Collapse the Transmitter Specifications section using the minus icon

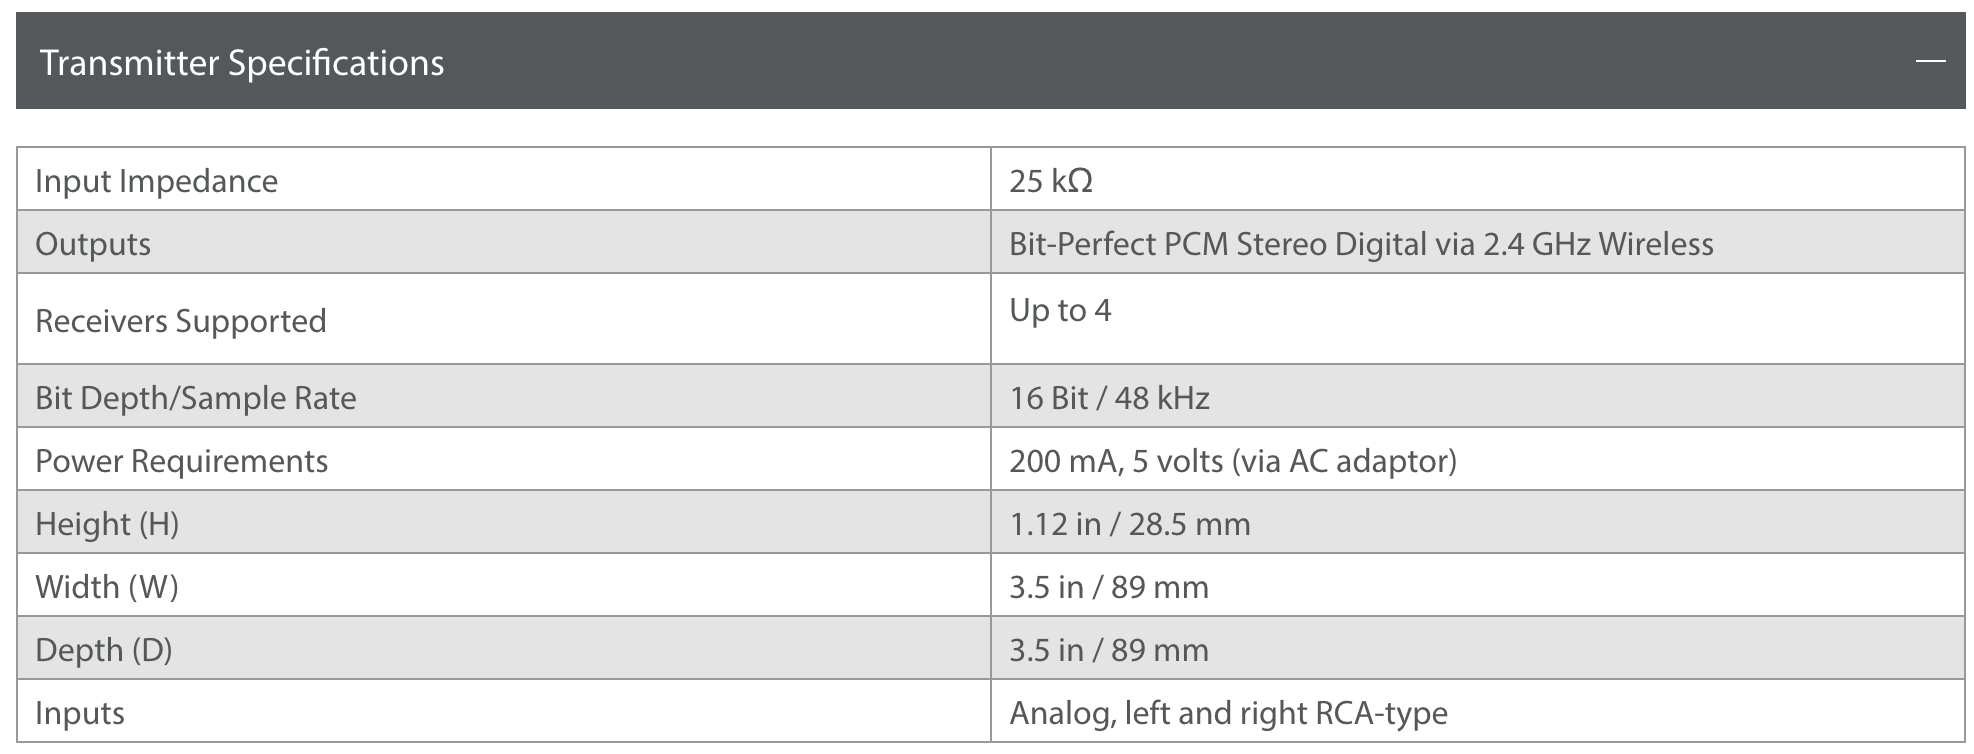click(1930, 63)
